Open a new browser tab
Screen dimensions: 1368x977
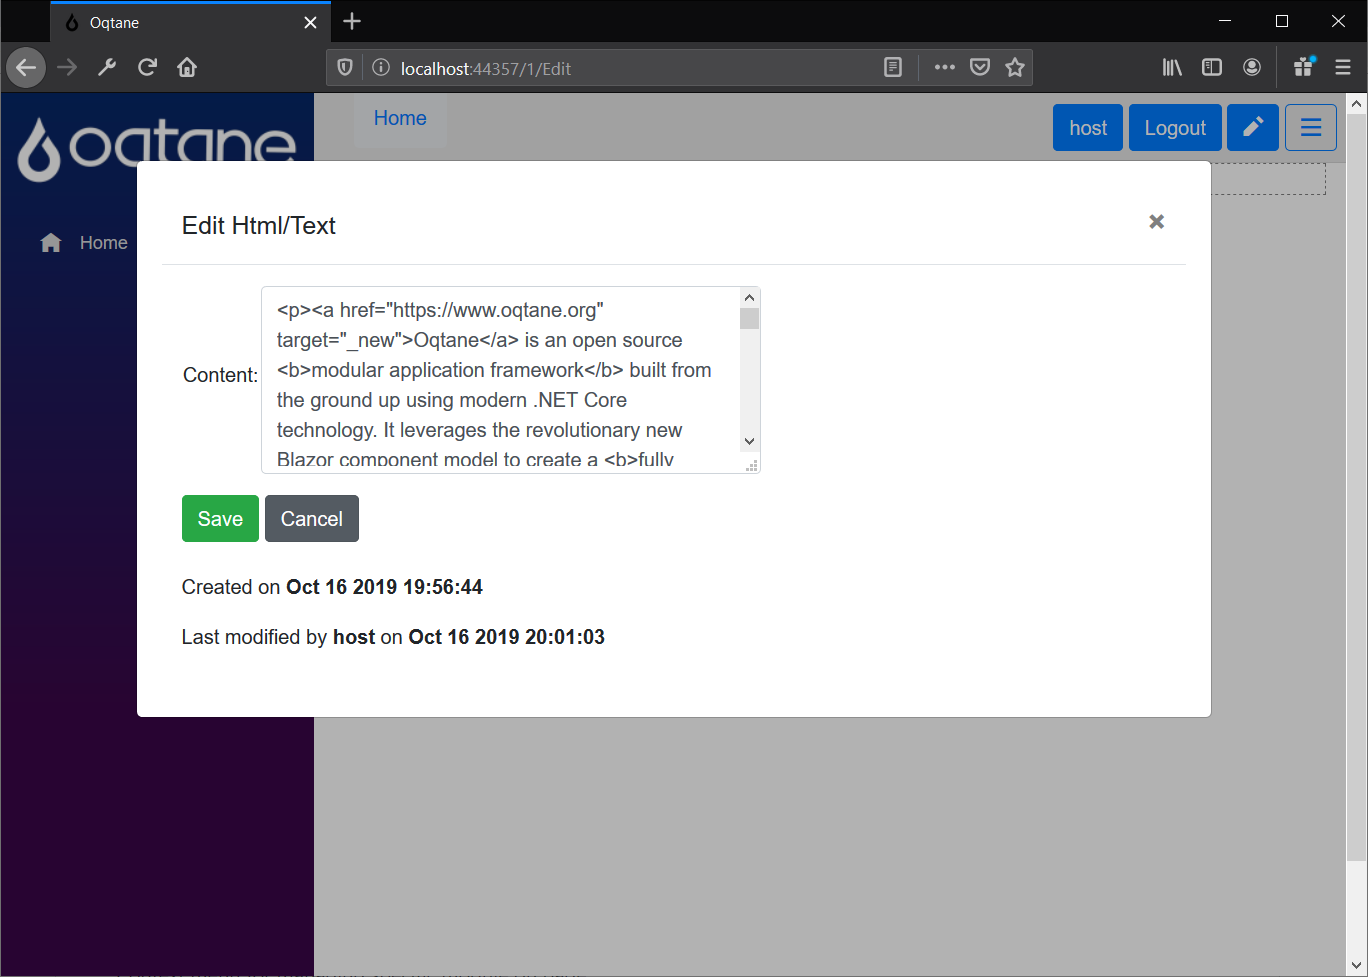click(352, 22)
